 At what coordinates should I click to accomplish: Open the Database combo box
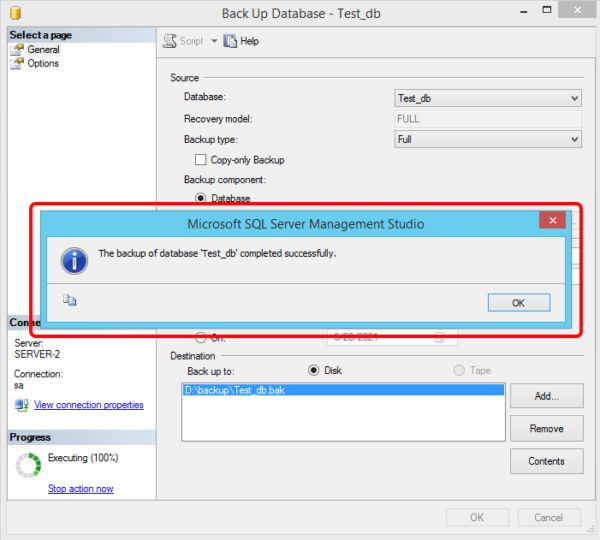click(x=488, y=98)
